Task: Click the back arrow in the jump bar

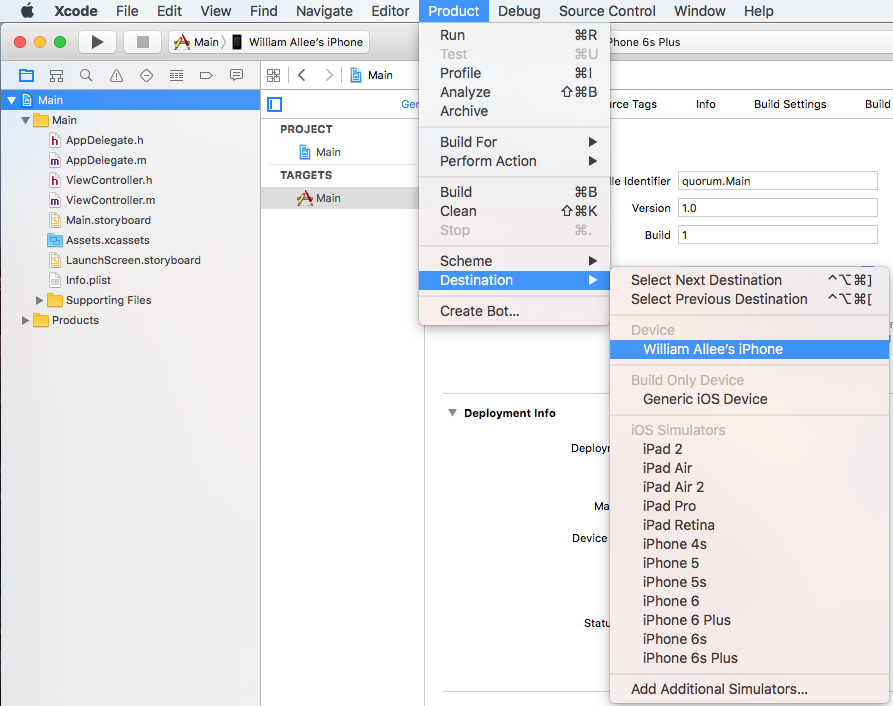Action: [x=301, y=75]
